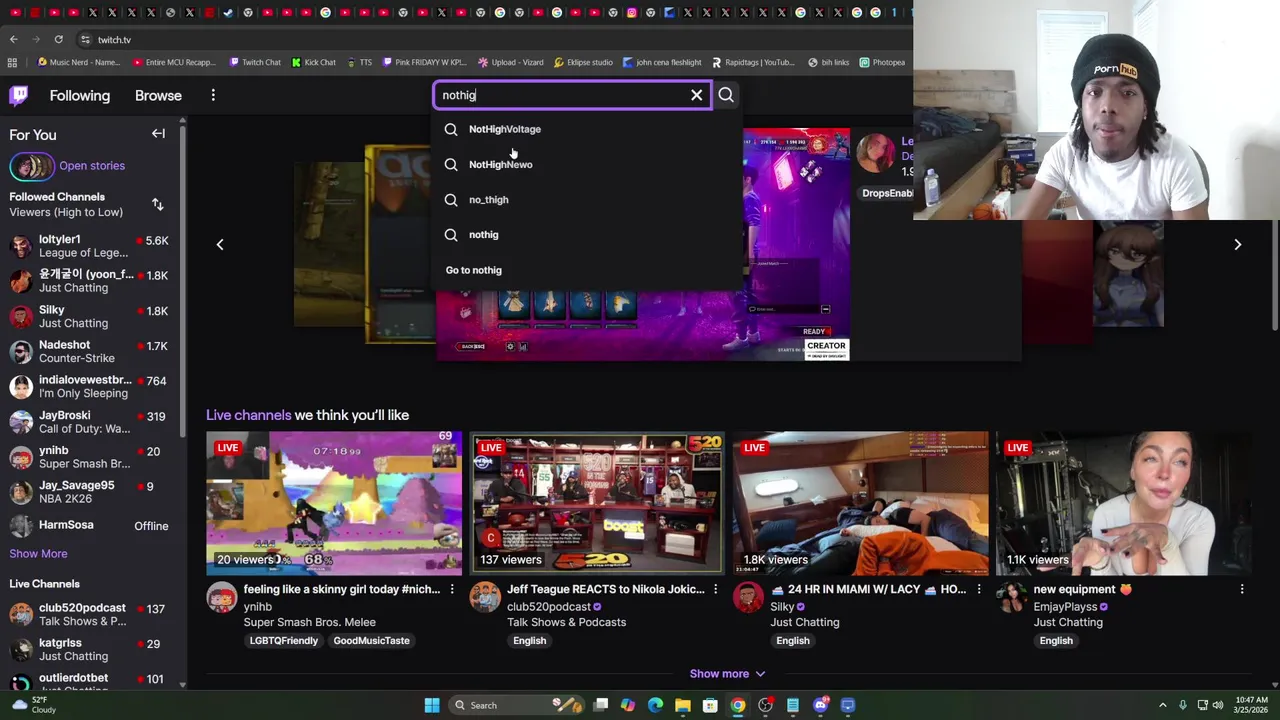This screenshot has width=1280, height=720.
Task: Open Silky channel in the Followed Channels list
Action: pos(90,316)
